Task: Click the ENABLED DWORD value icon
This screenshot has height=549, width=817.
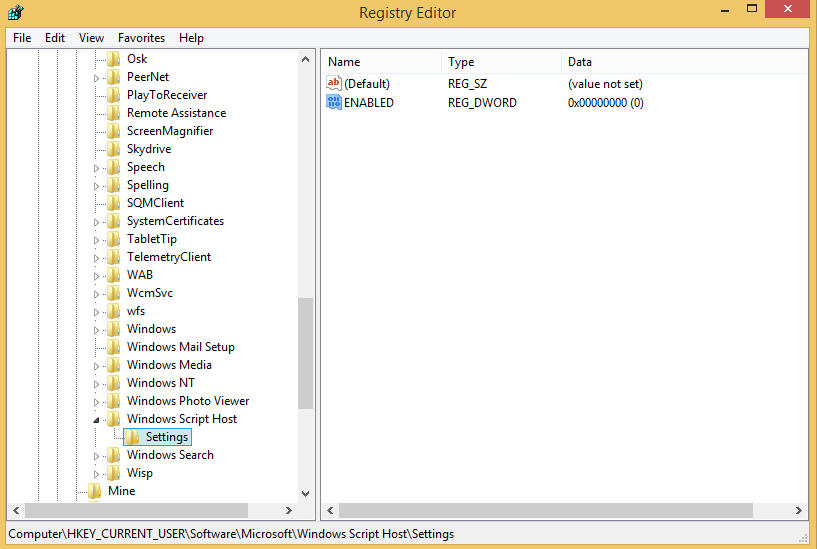Action: 333,102
